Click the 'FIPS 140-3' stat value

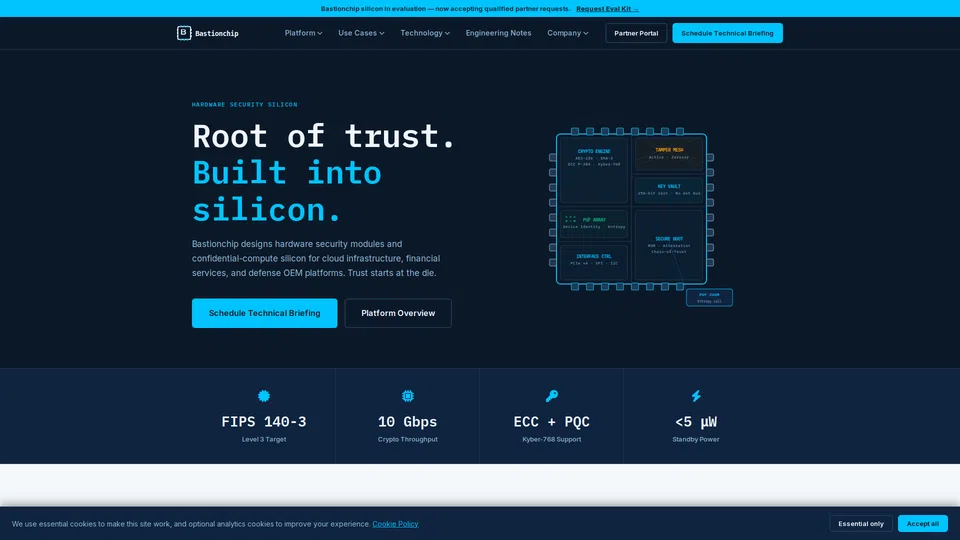pyautogui.click(x=264, y=422)
